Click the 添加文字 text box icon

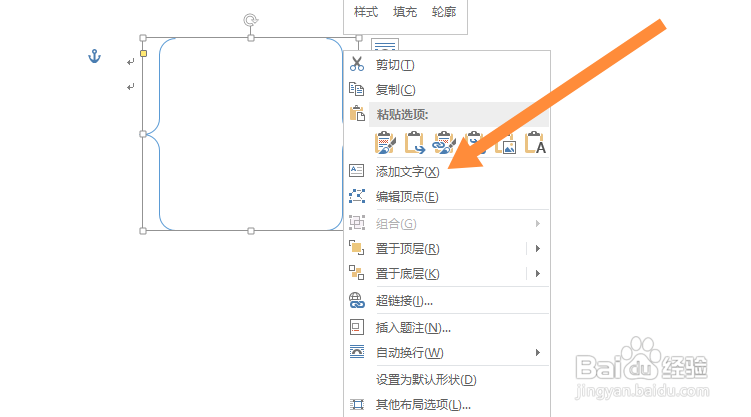pos(356,171)
